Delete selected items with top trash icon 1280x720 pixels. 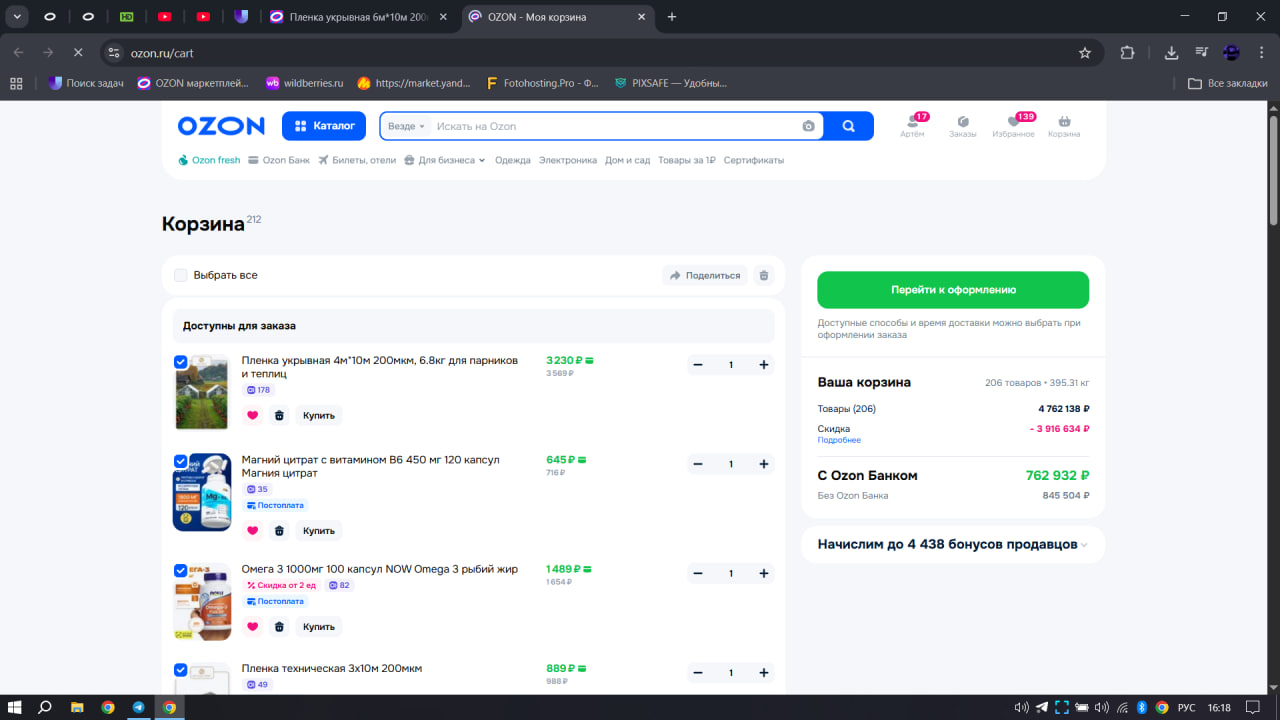pyautogui.click(x=764, y=275)
